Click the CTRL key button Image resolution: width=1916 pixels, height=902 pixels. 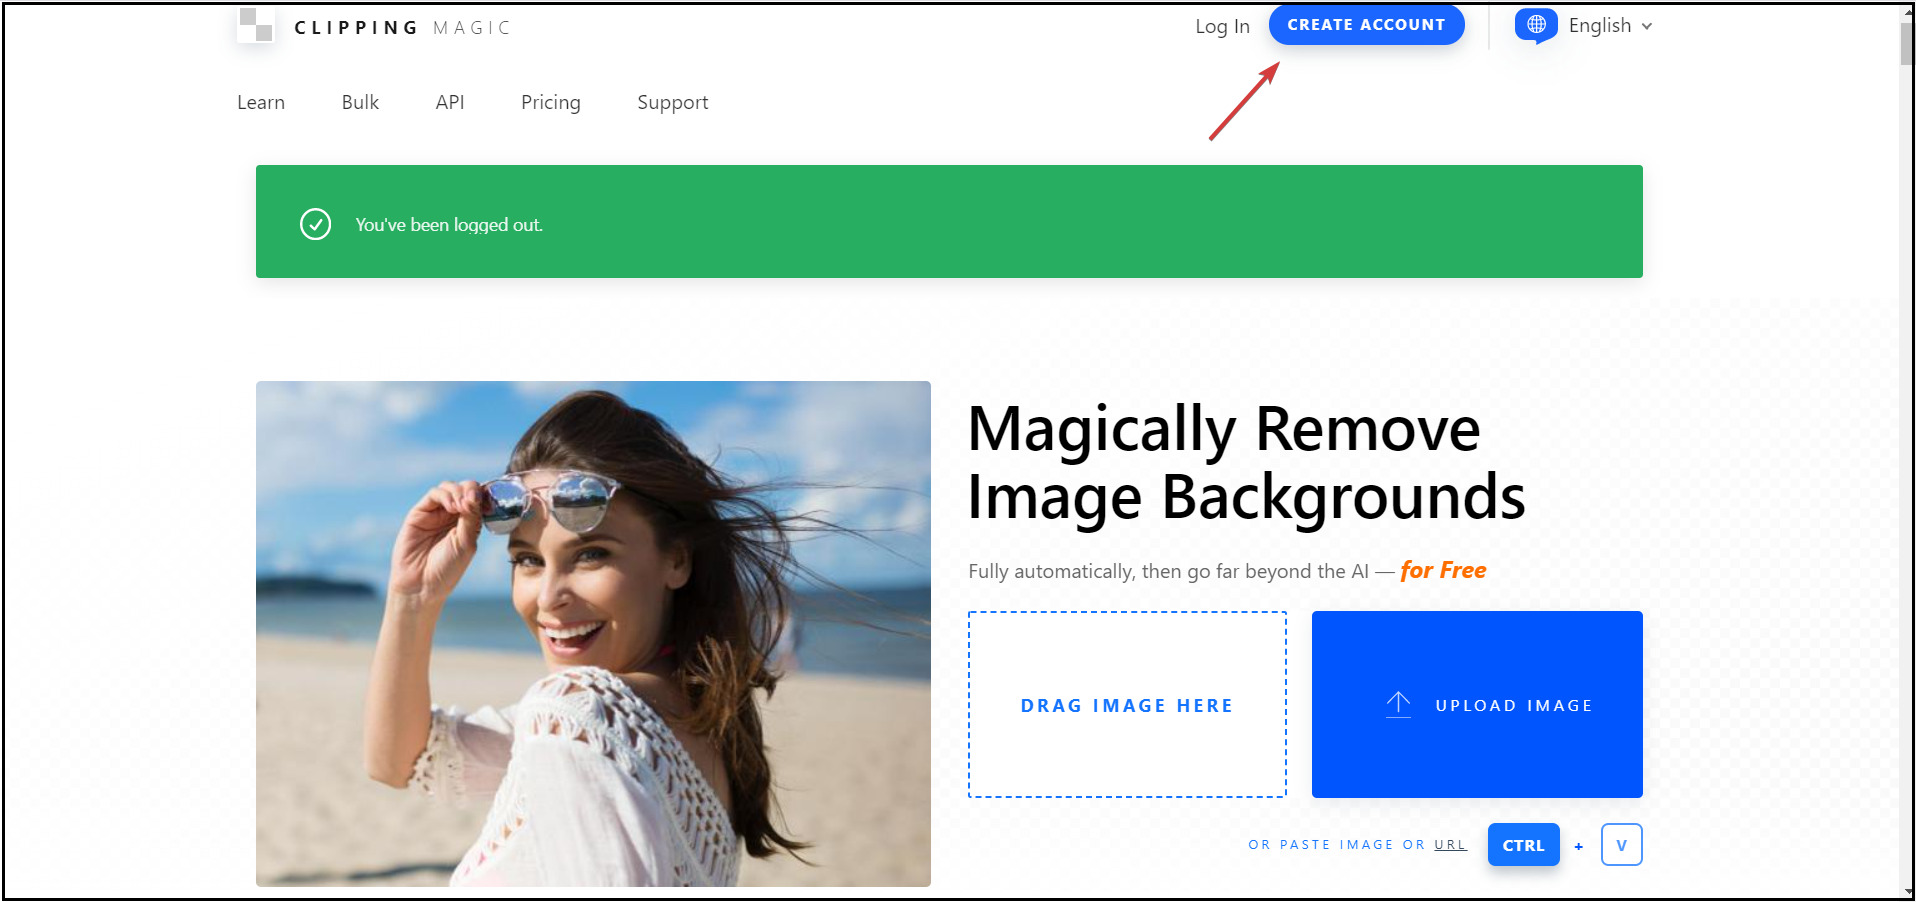point(1523,845)
